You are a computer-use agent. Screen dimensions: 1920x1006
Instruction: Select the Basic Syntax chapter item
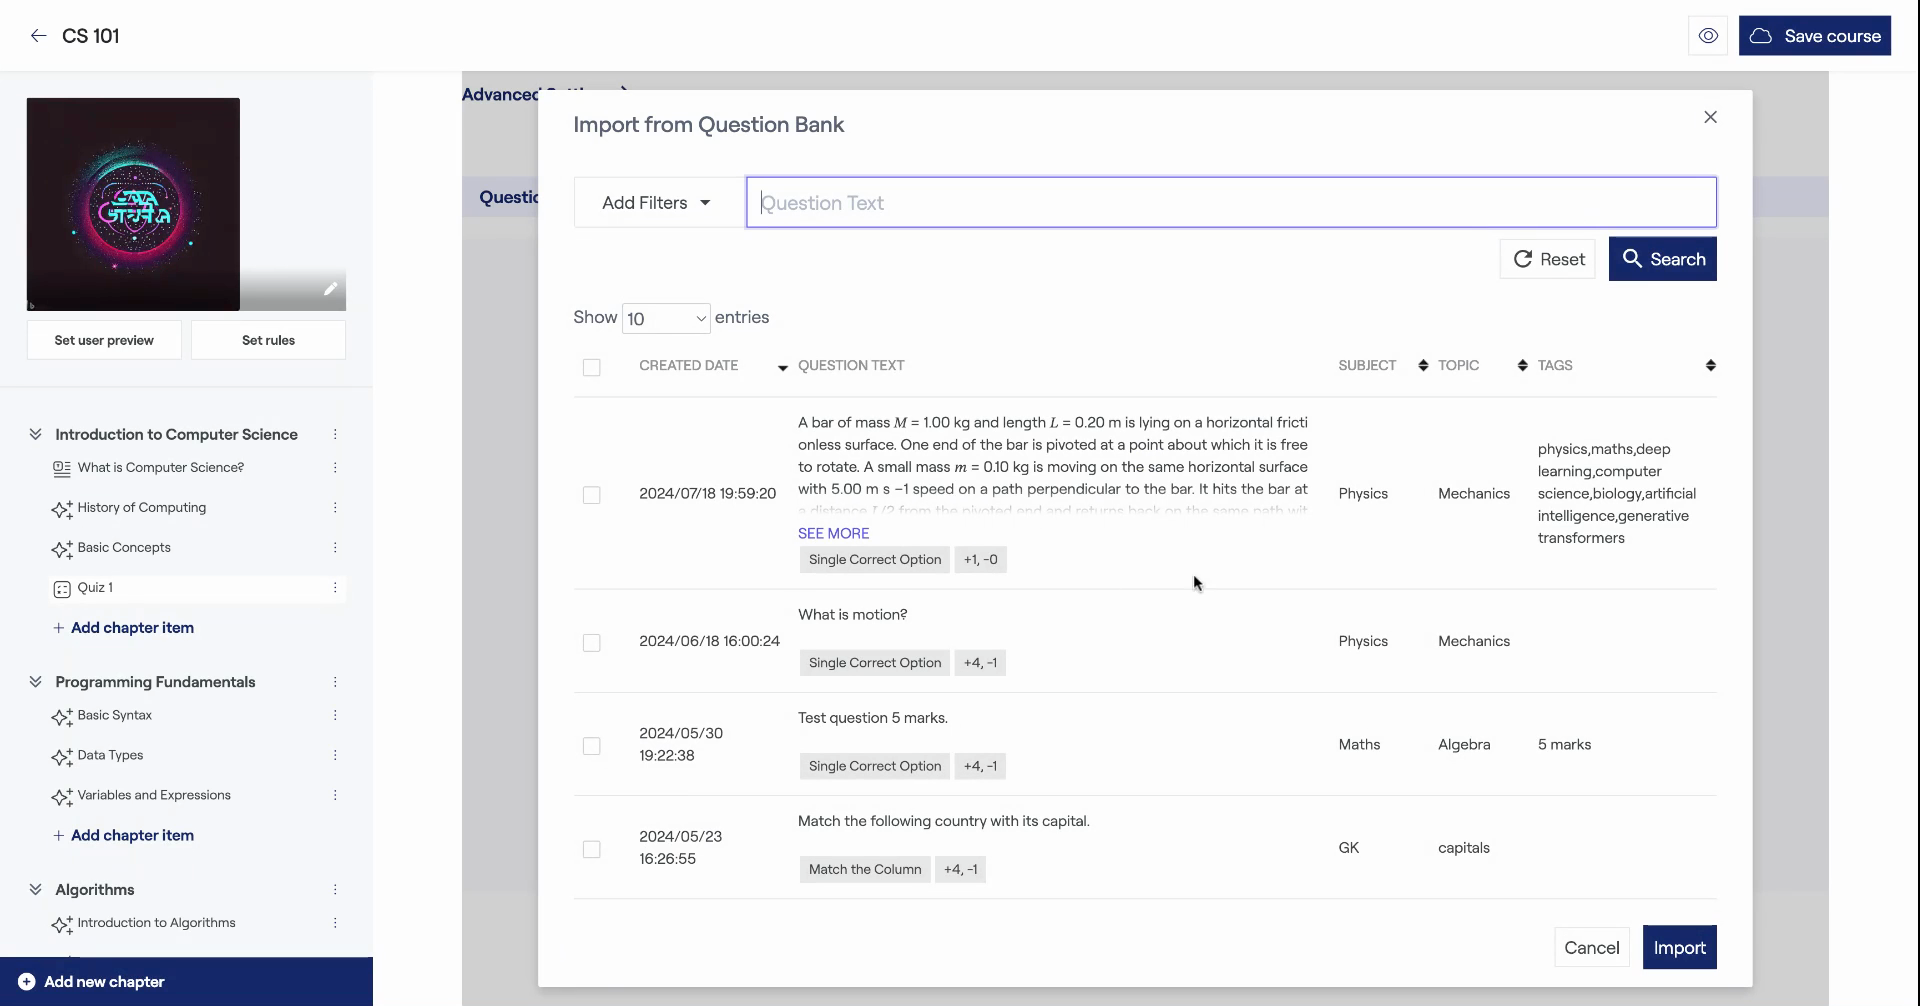(x=115, y=716)
